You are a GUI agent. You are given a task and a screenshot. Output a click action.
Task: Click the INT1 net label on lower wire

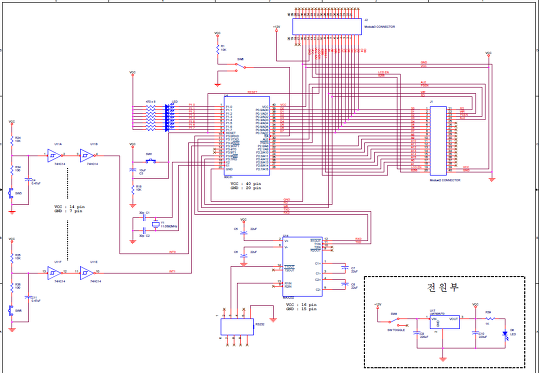pyautogui.click(x=172, y=272)
